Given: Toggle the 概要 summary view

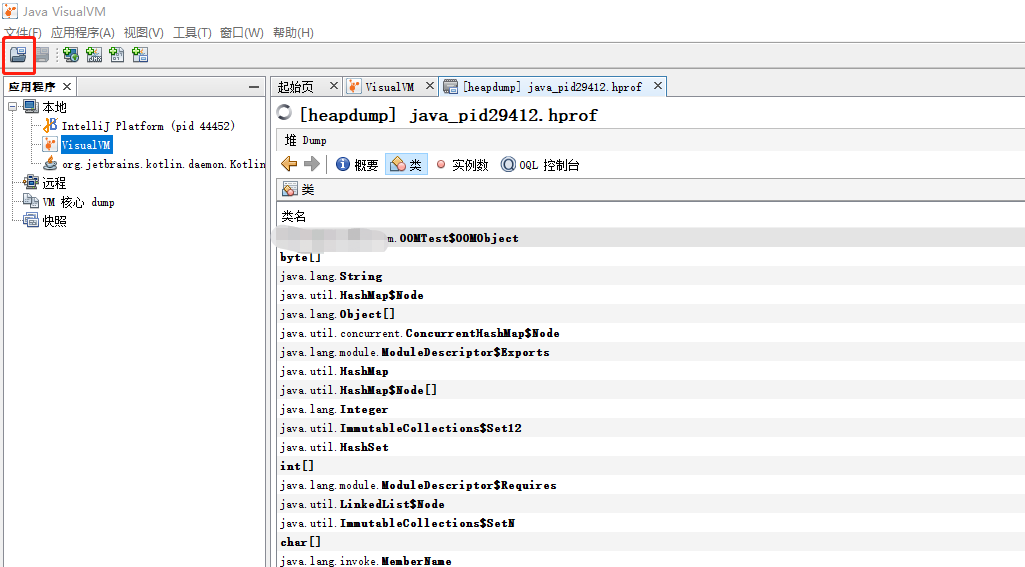Looking at the screenshot, I should (x=357, y=165).
